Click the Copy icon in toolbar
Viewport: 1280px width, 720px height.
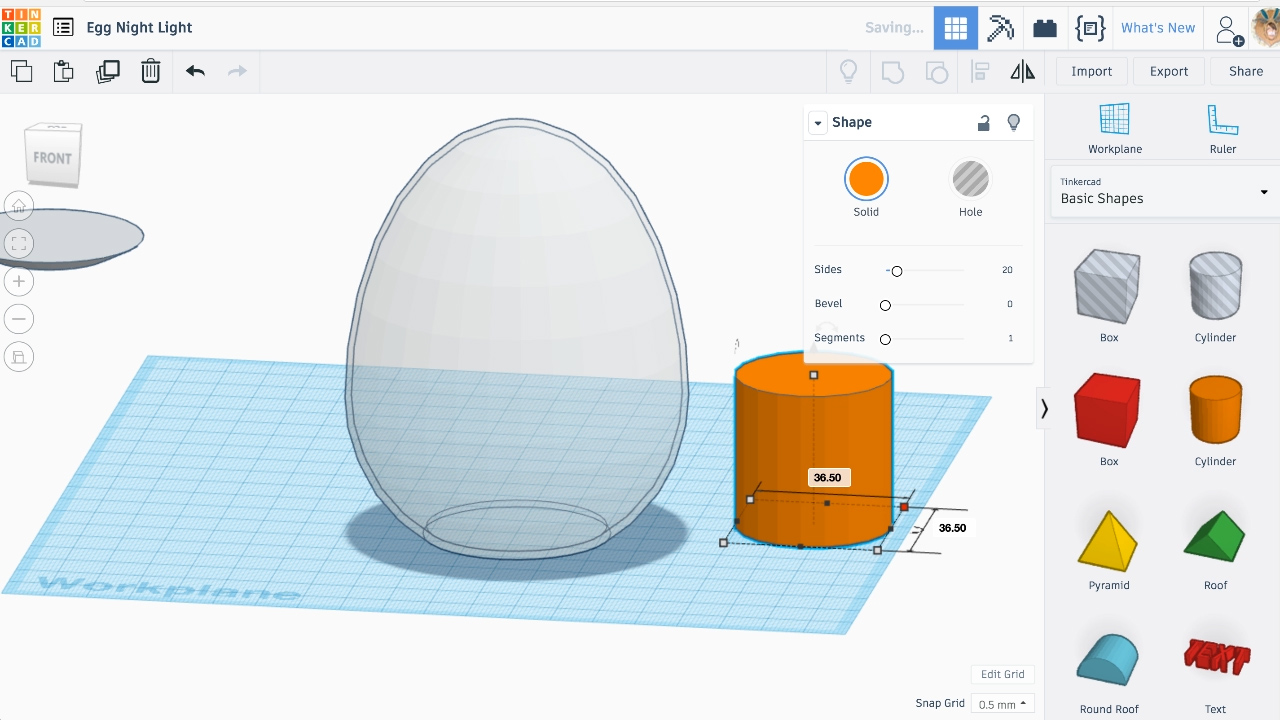pyautogui.click(x=21, y=71)
